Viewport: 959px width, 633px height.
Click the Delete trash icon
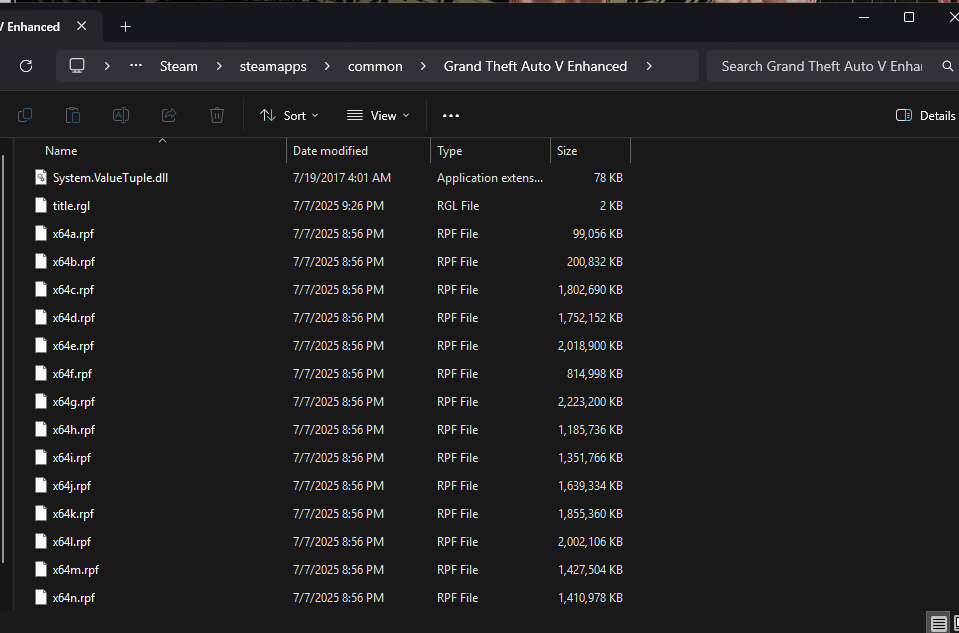click(217, 116)
